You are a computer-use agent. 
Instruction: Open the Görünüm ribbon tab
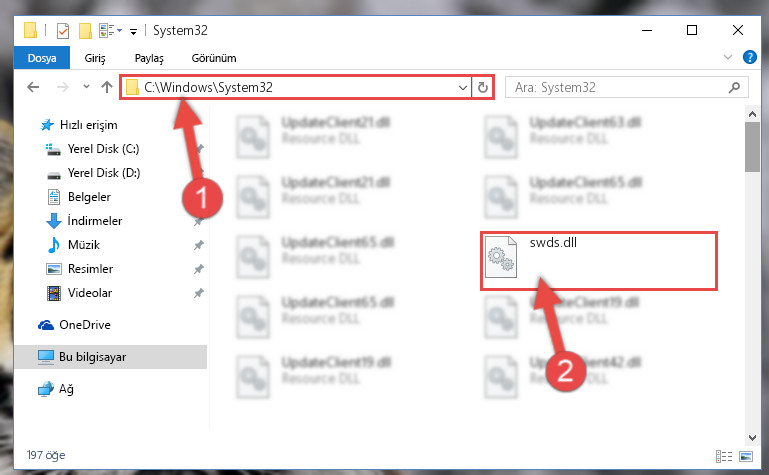coord(214,58)
